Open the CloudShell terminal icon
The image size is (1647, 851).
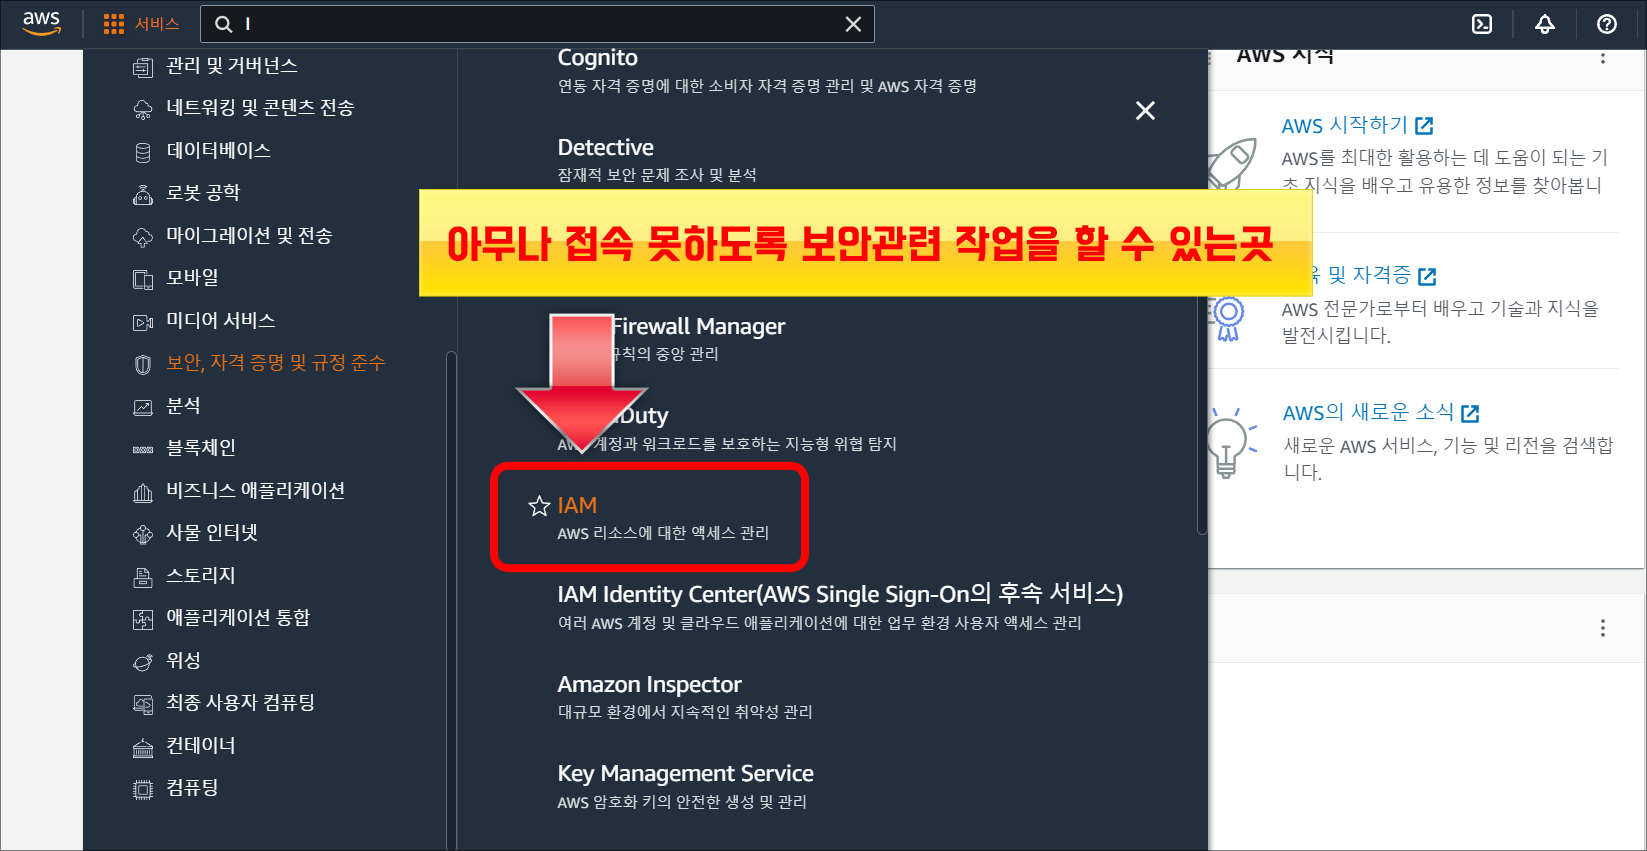click(x=1482, y=24)
